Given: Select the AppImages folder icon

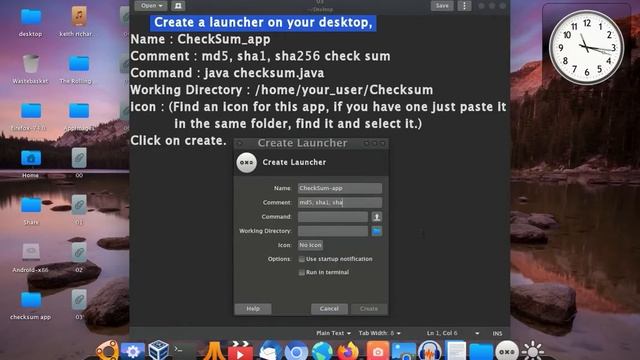Looking at the screenshot, I should [x=79, y=111].
